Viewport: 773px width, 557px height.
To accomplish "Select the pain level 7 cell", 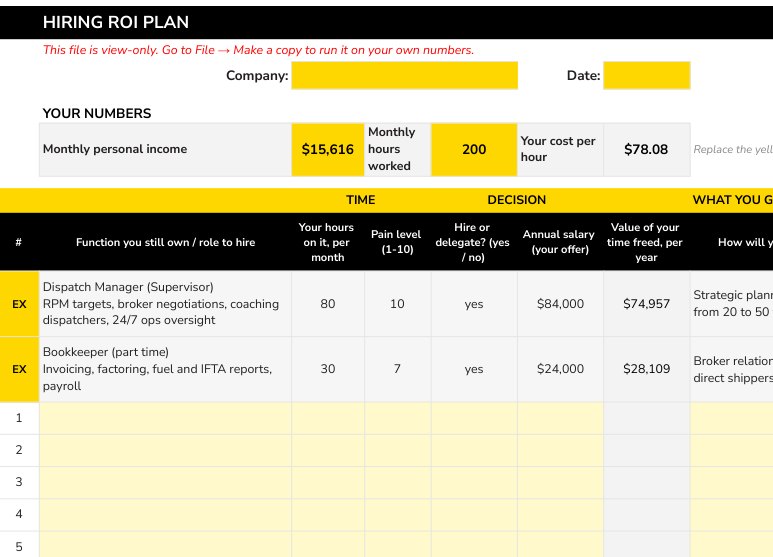I will coord(397,369).
